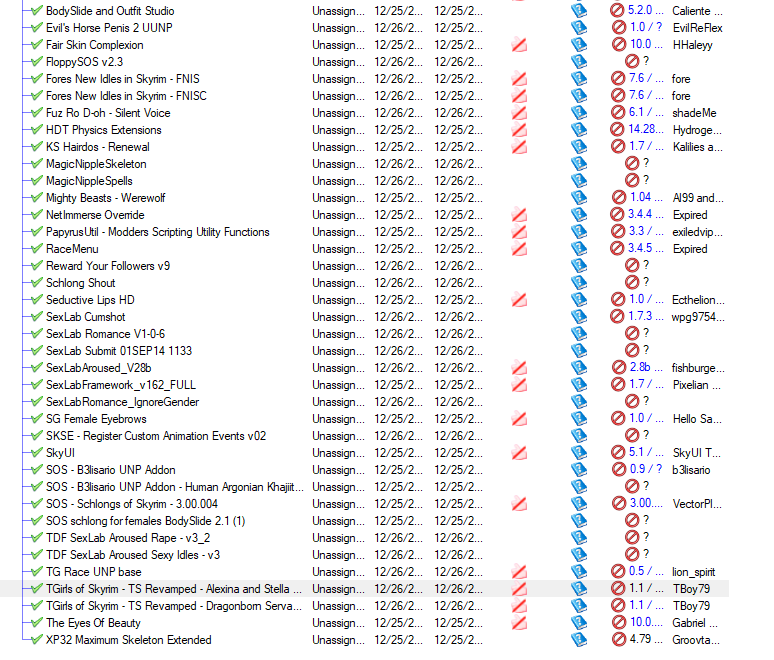774x660 pixels.
Task: Click author Gabriel in The Eyes Of Beauty row
Action: coord(695,623)
